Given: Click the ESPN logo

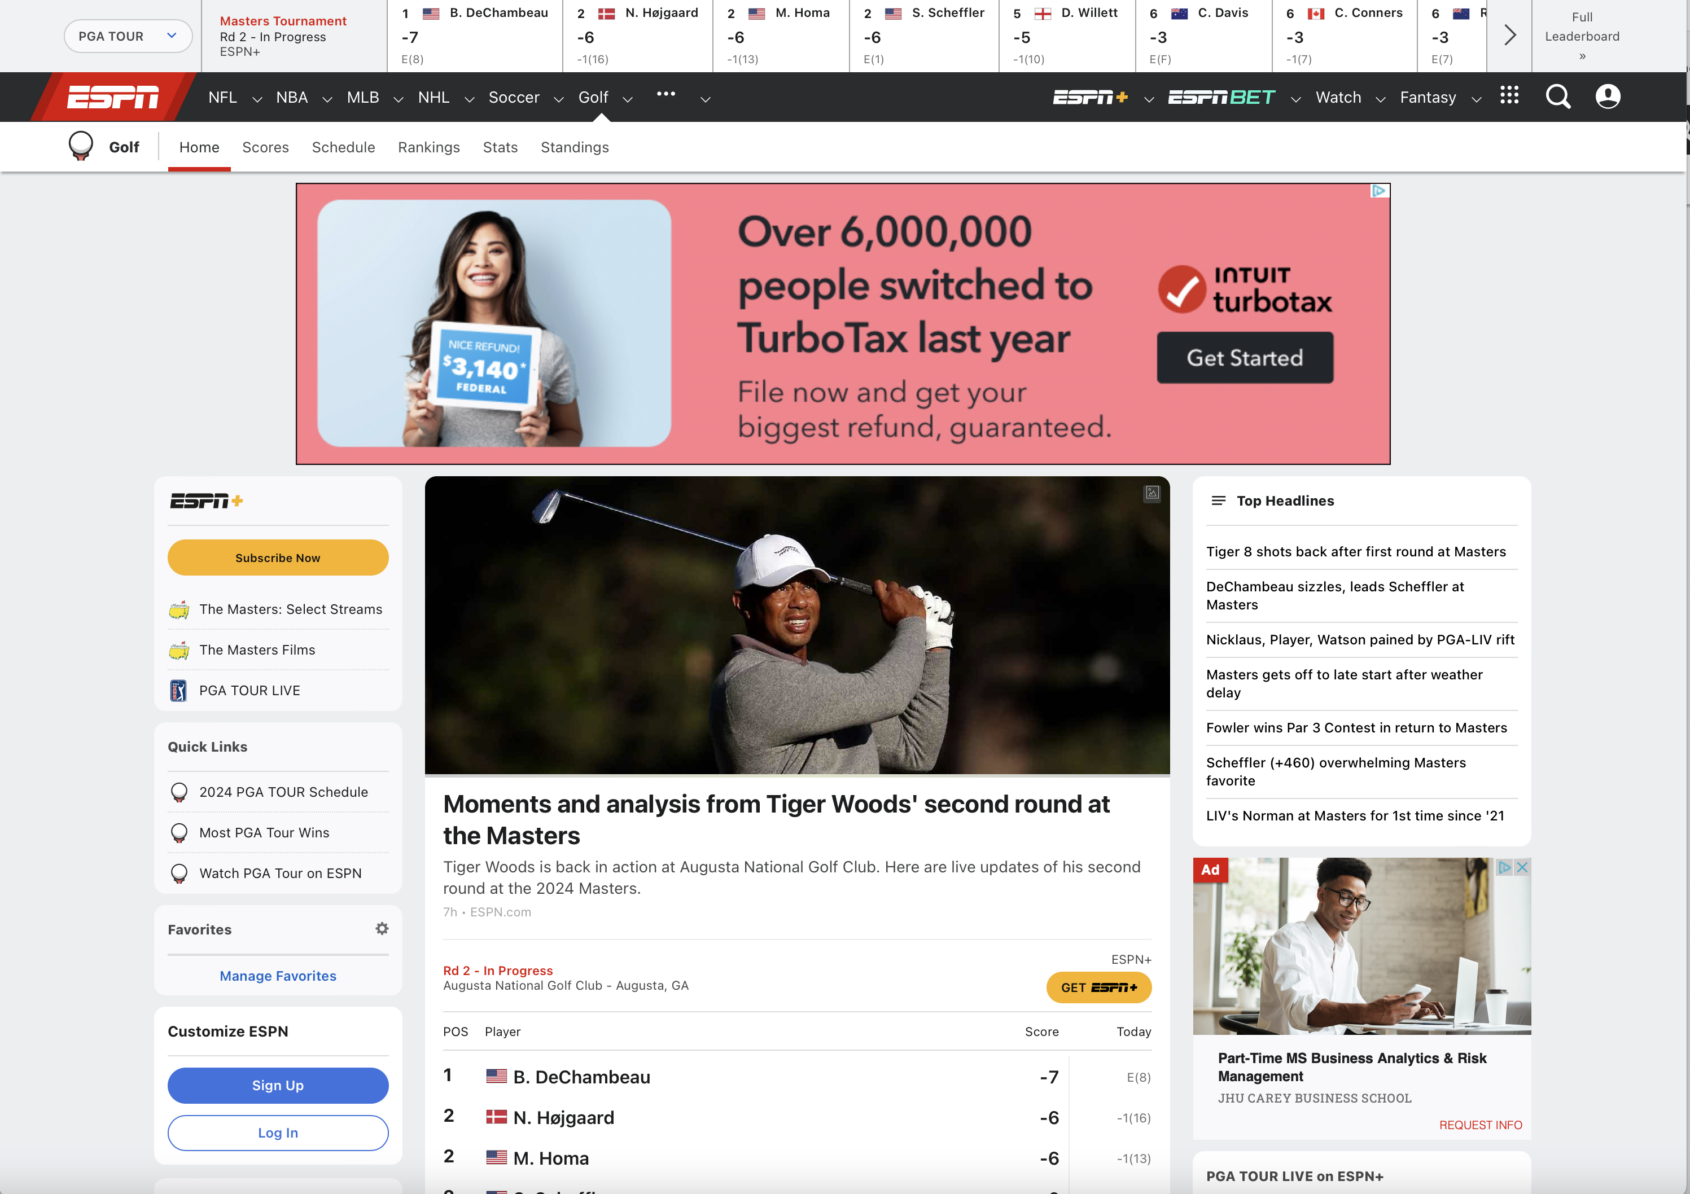Looking at the screenshot, I should (113, 97).
